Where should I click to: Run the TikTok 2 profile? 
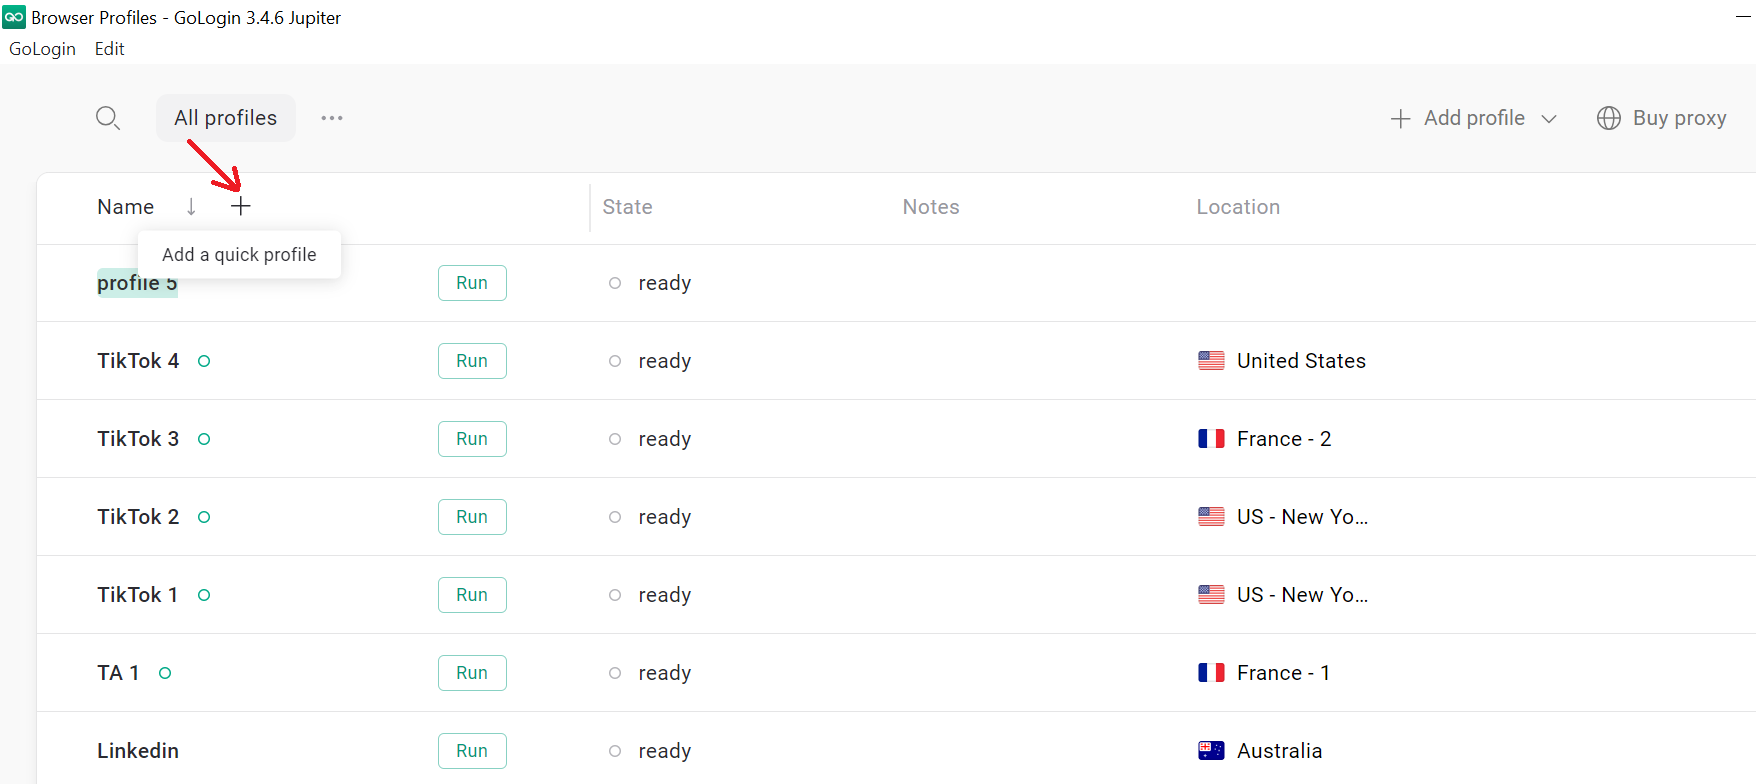472,517
